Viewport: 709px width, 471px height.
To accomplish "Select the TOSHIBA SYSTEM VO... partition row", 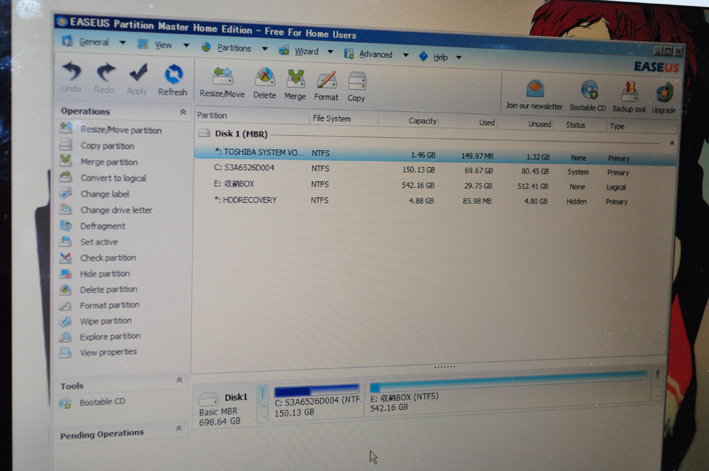I will [x=435, y=155].
